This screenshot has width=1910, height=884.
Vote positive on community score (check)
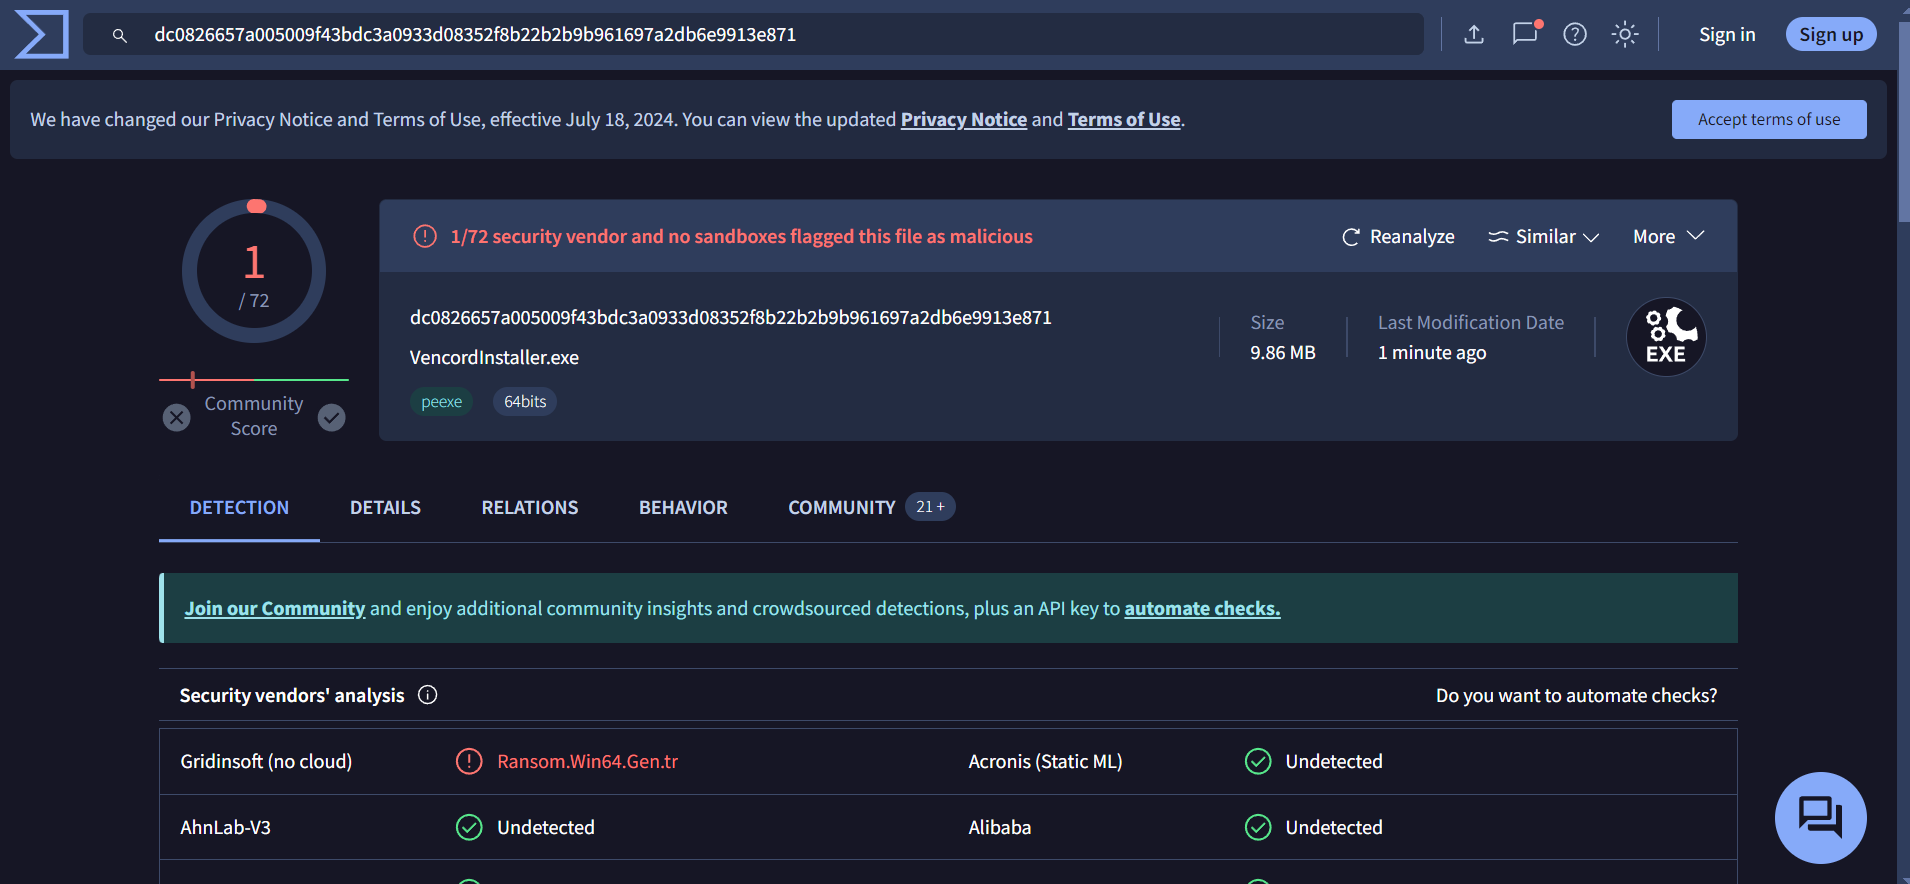332,417
